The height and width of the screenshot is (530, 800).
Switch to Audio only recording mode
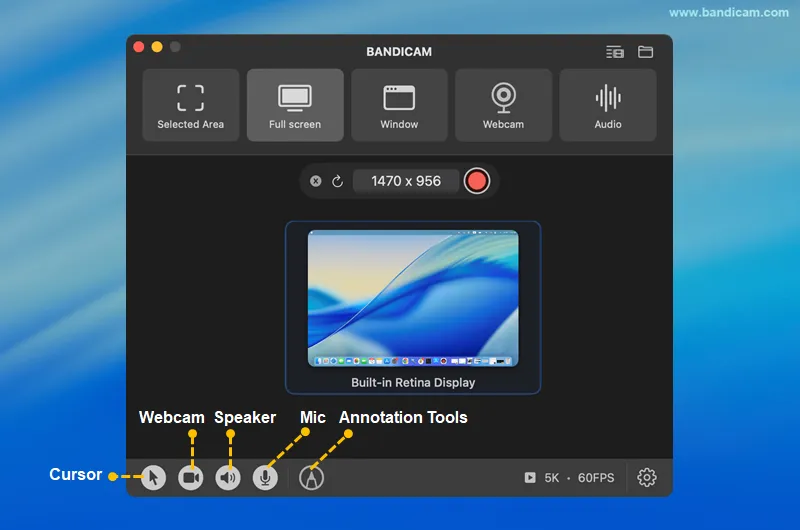[608, 105]
